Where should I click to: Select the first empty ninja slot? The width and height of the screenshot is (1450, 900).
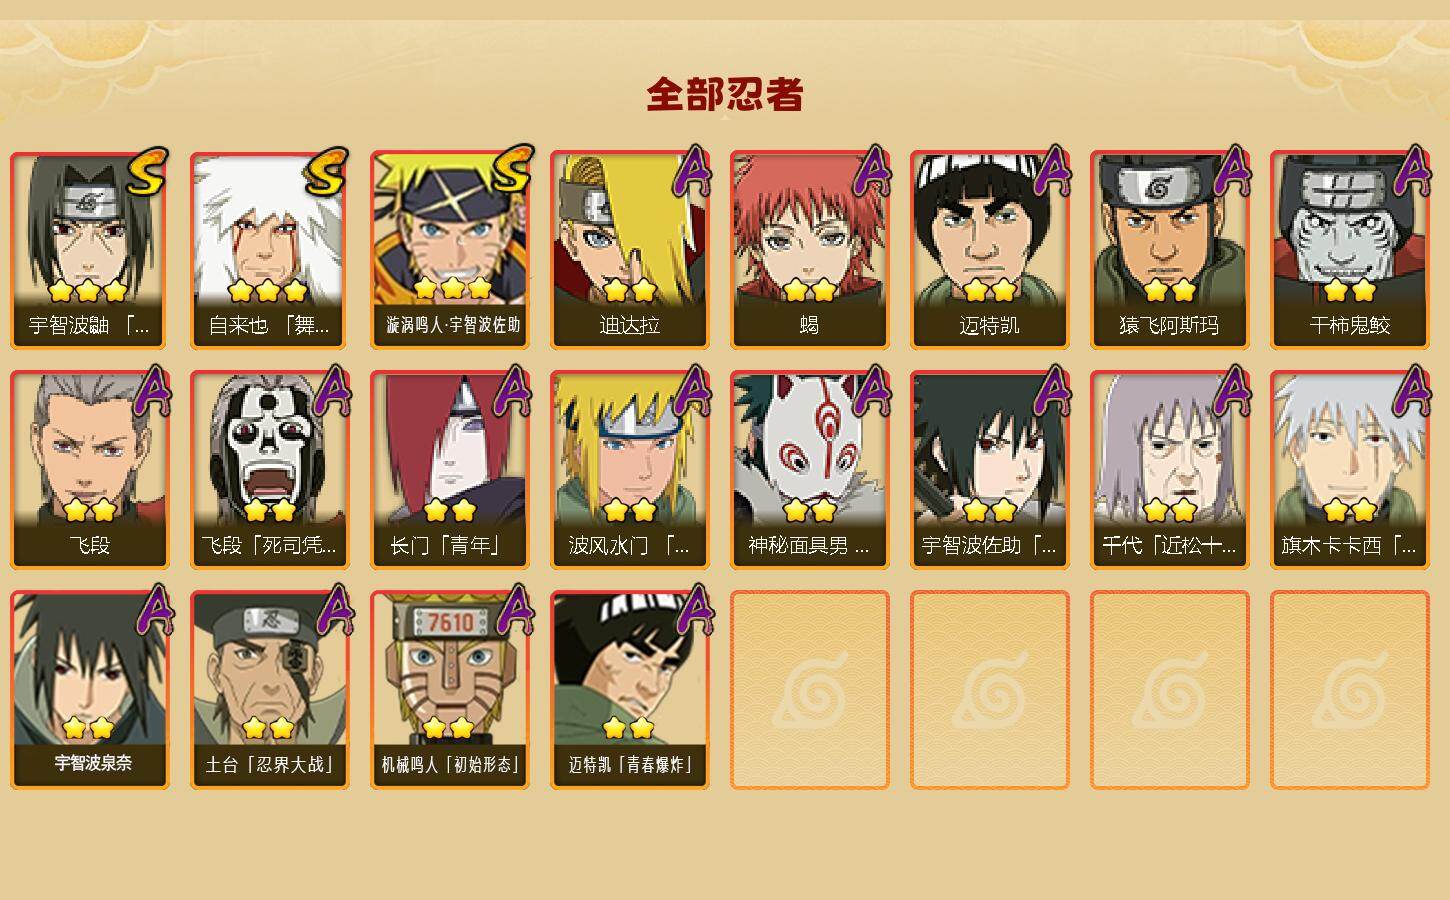[x=810, y=690]
